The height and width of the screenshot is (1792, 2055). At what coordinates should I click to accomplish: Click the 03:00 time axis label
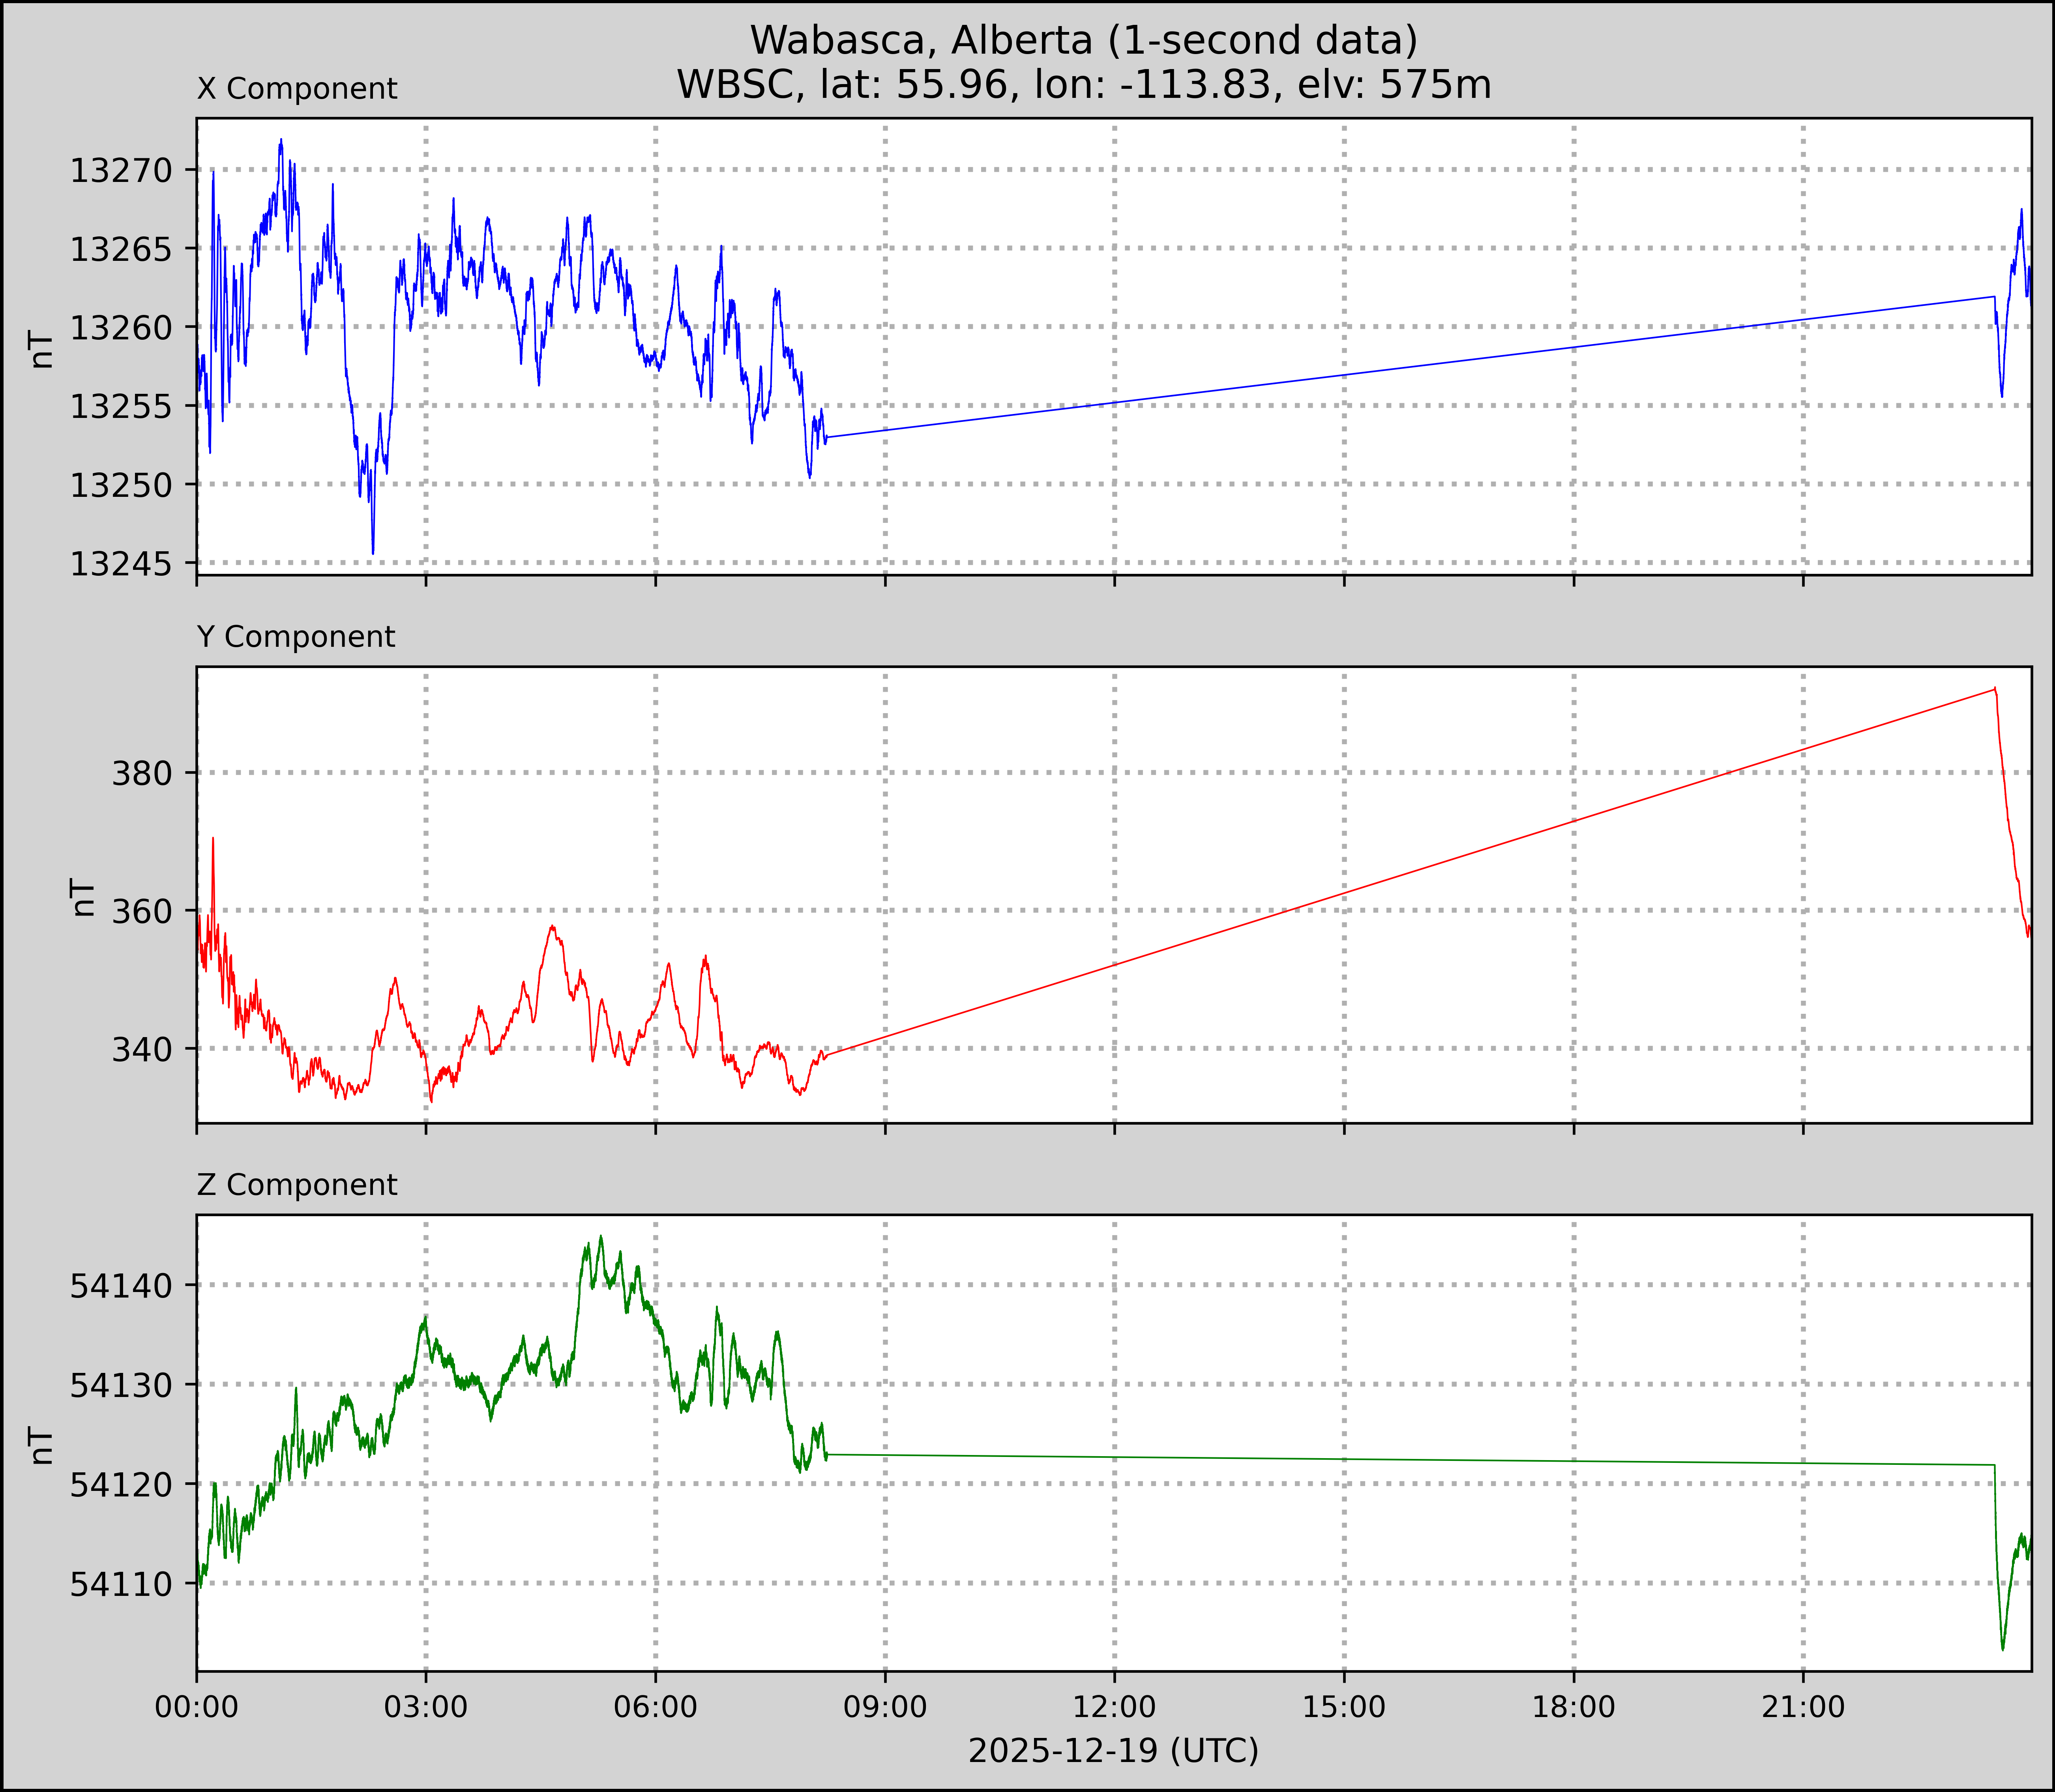[426, 1707]
